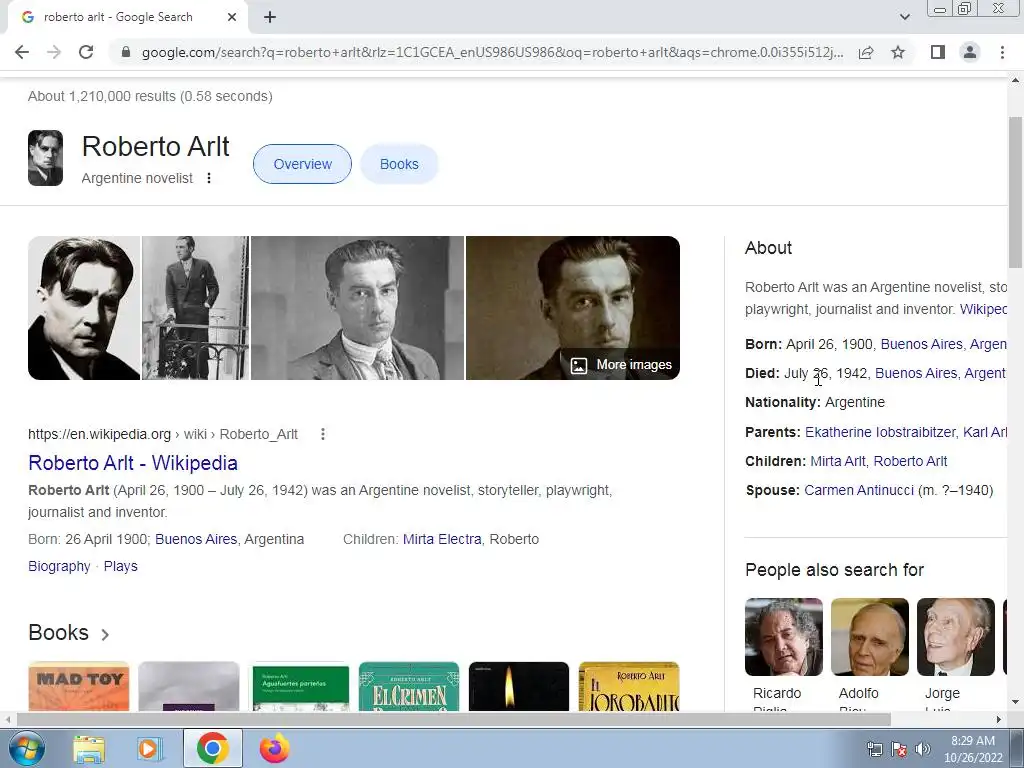Open the three-dot menu beside 'Argentine novelist'
1024x768 pixels.
coord(209,178)
